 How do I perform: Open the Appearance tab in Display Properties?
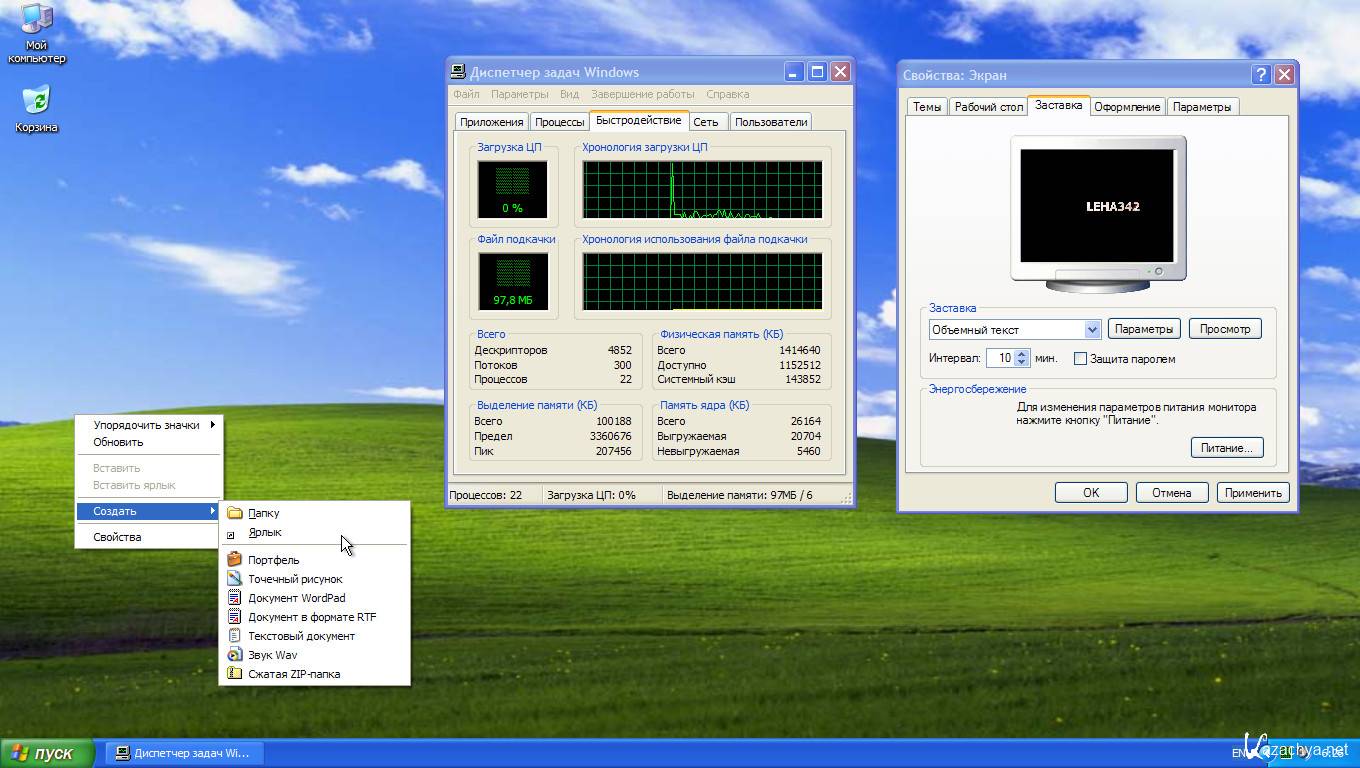pyautogui.click(x=1127, y=107)
